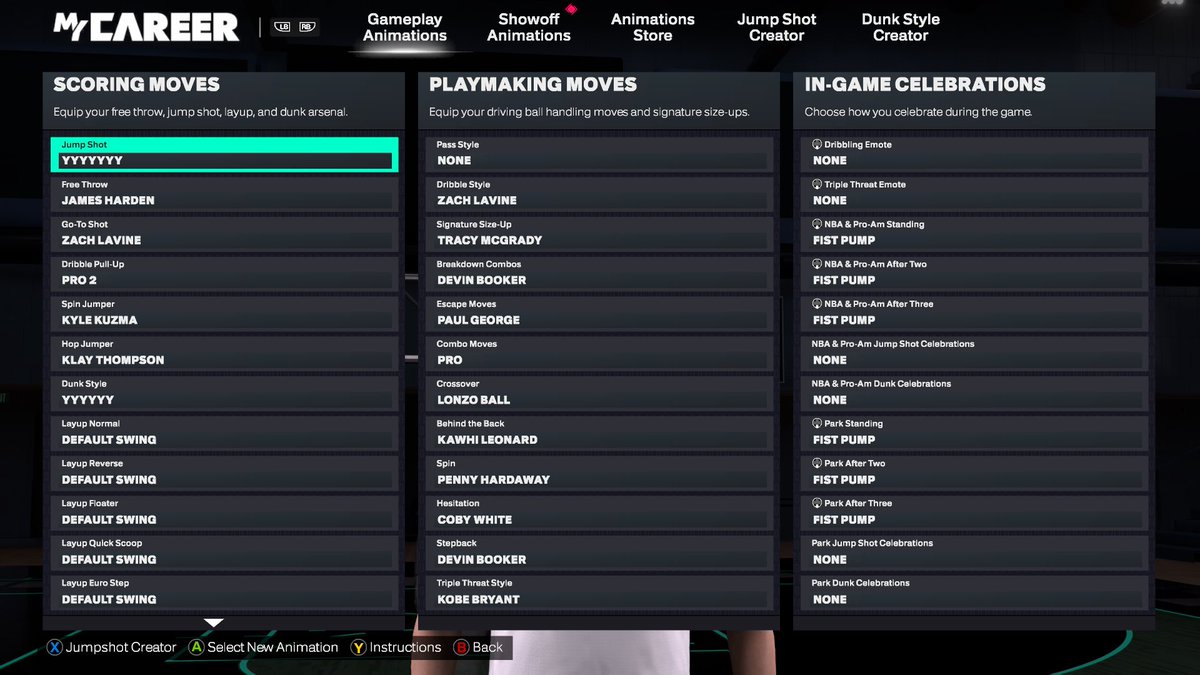Click the LB bumper icon
The image size is (1200, 675).
coord(282,27)
